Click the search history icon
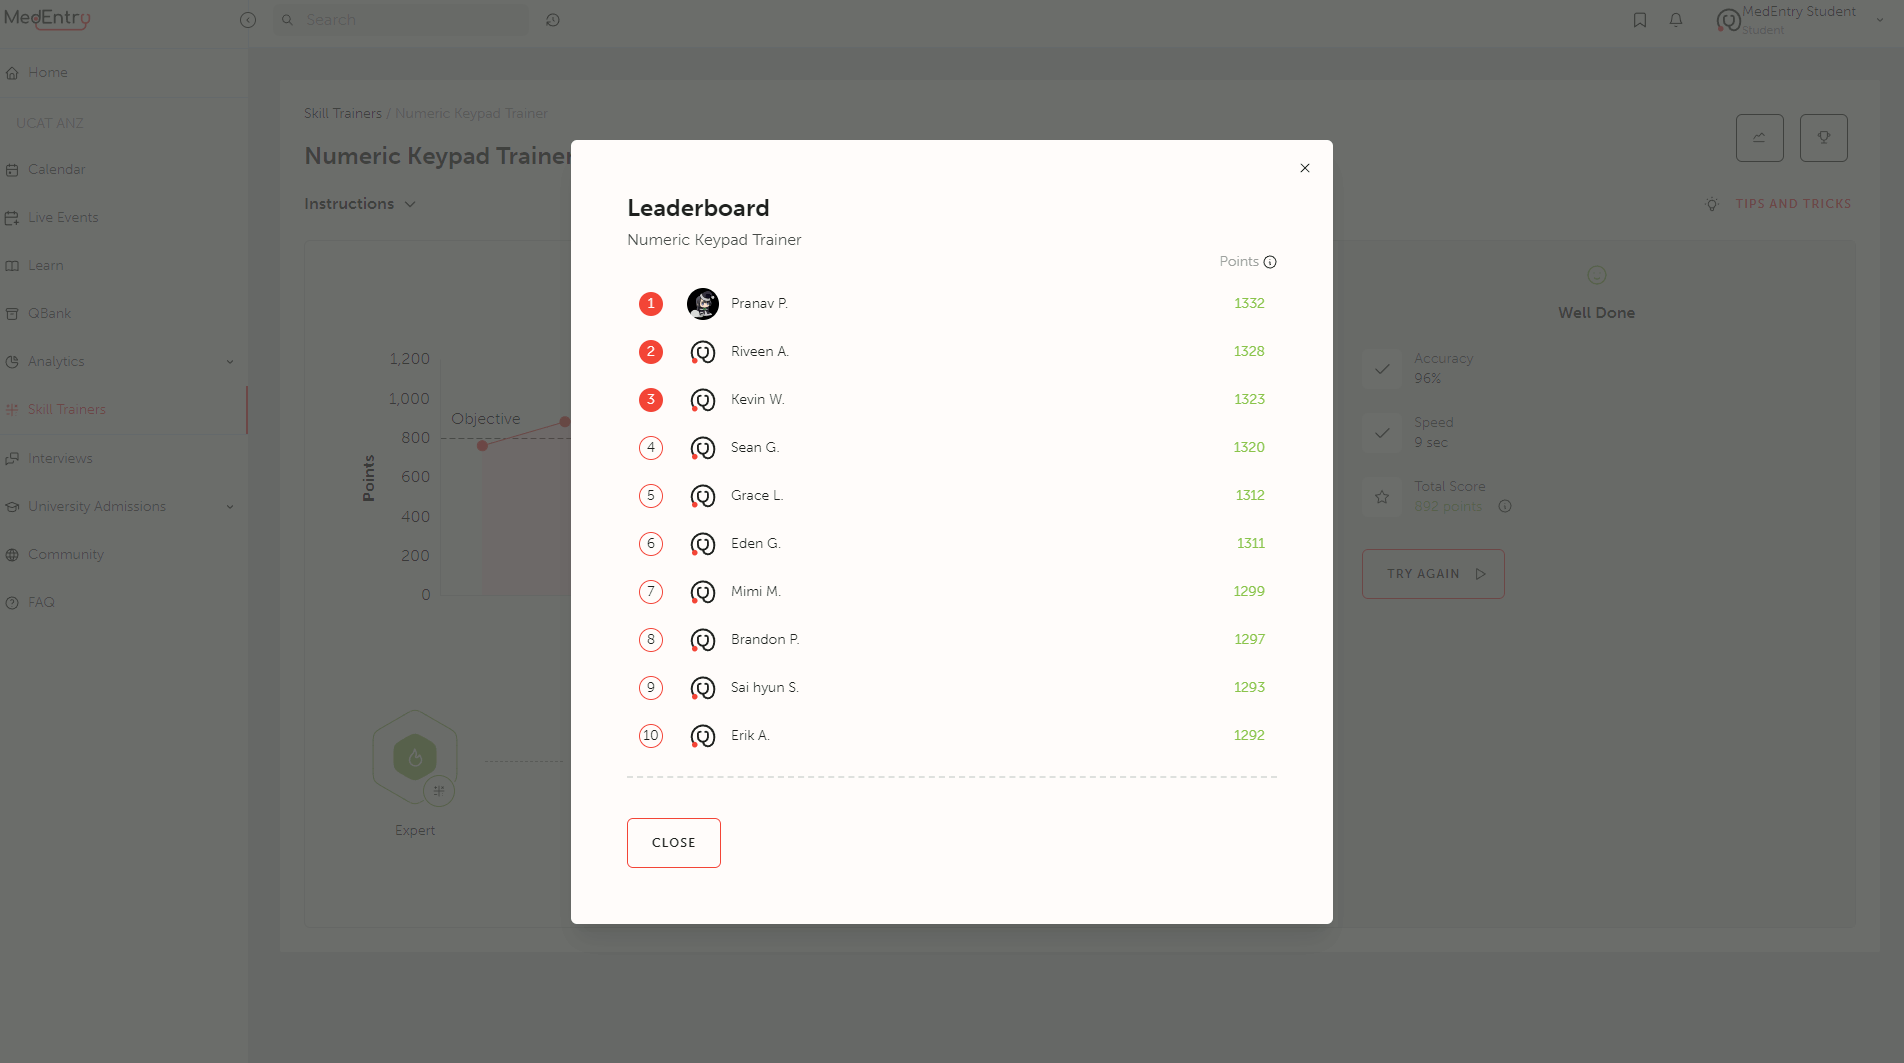This screenshot has width=1904, height=1063. (553, 19)
